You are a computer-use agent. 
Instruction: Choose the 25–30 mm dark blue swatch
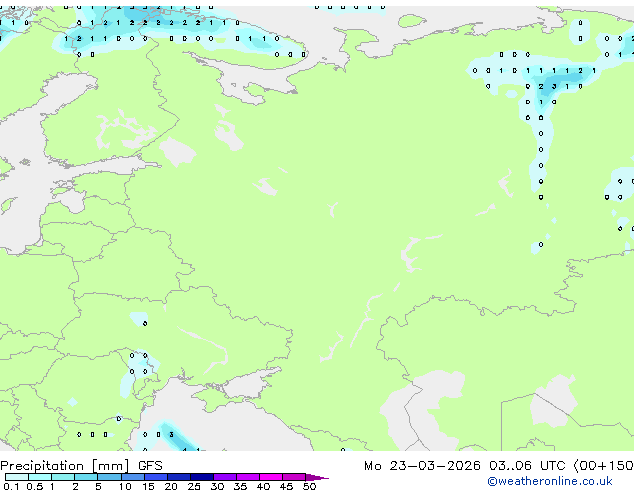click(202, 477)
